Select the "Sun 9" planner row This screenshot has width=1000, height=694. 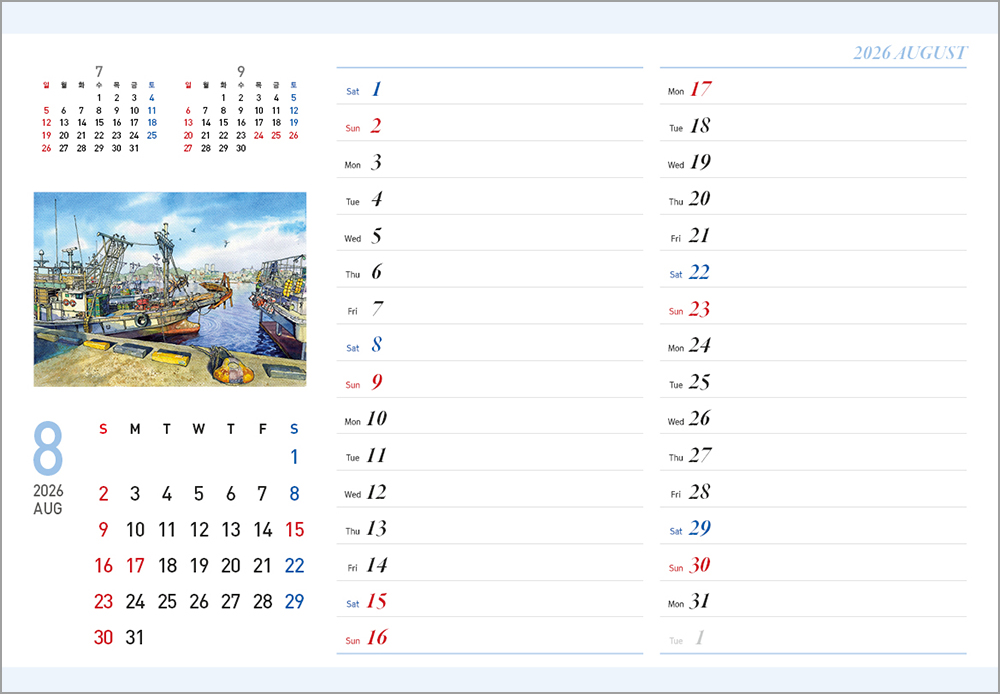489,380
